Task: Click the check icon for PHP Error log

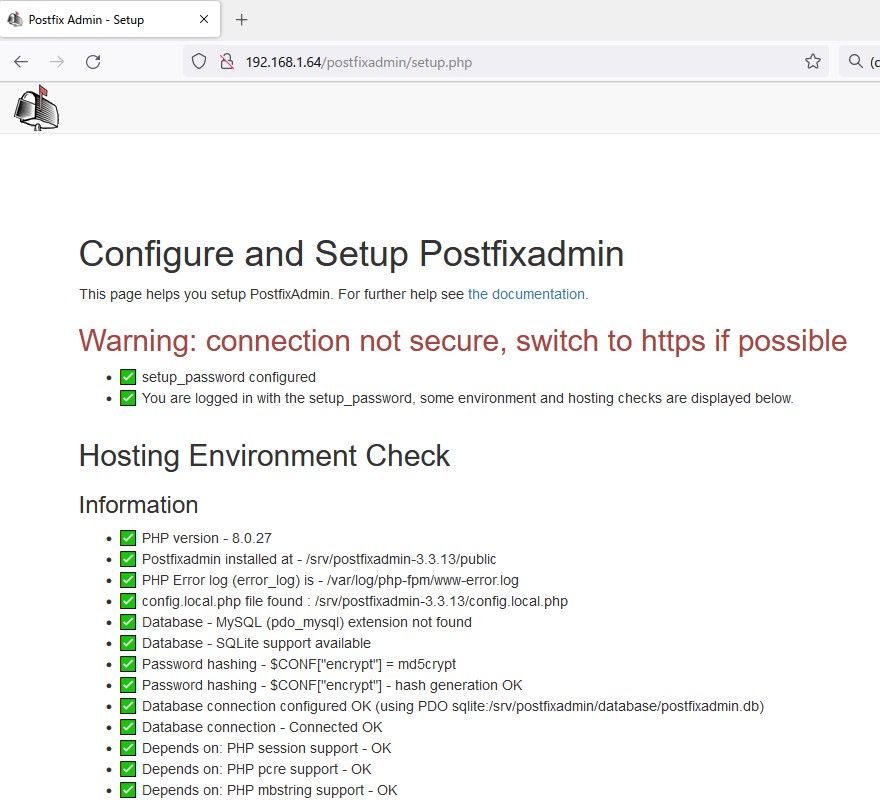Action: 128,580
